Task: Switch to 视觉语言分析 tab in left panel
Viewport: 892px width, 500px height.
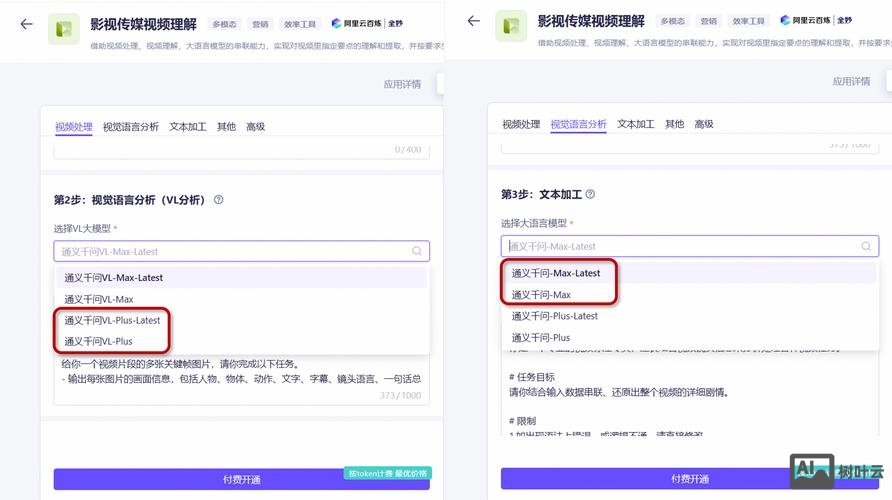Action: (x=130, y=126)
